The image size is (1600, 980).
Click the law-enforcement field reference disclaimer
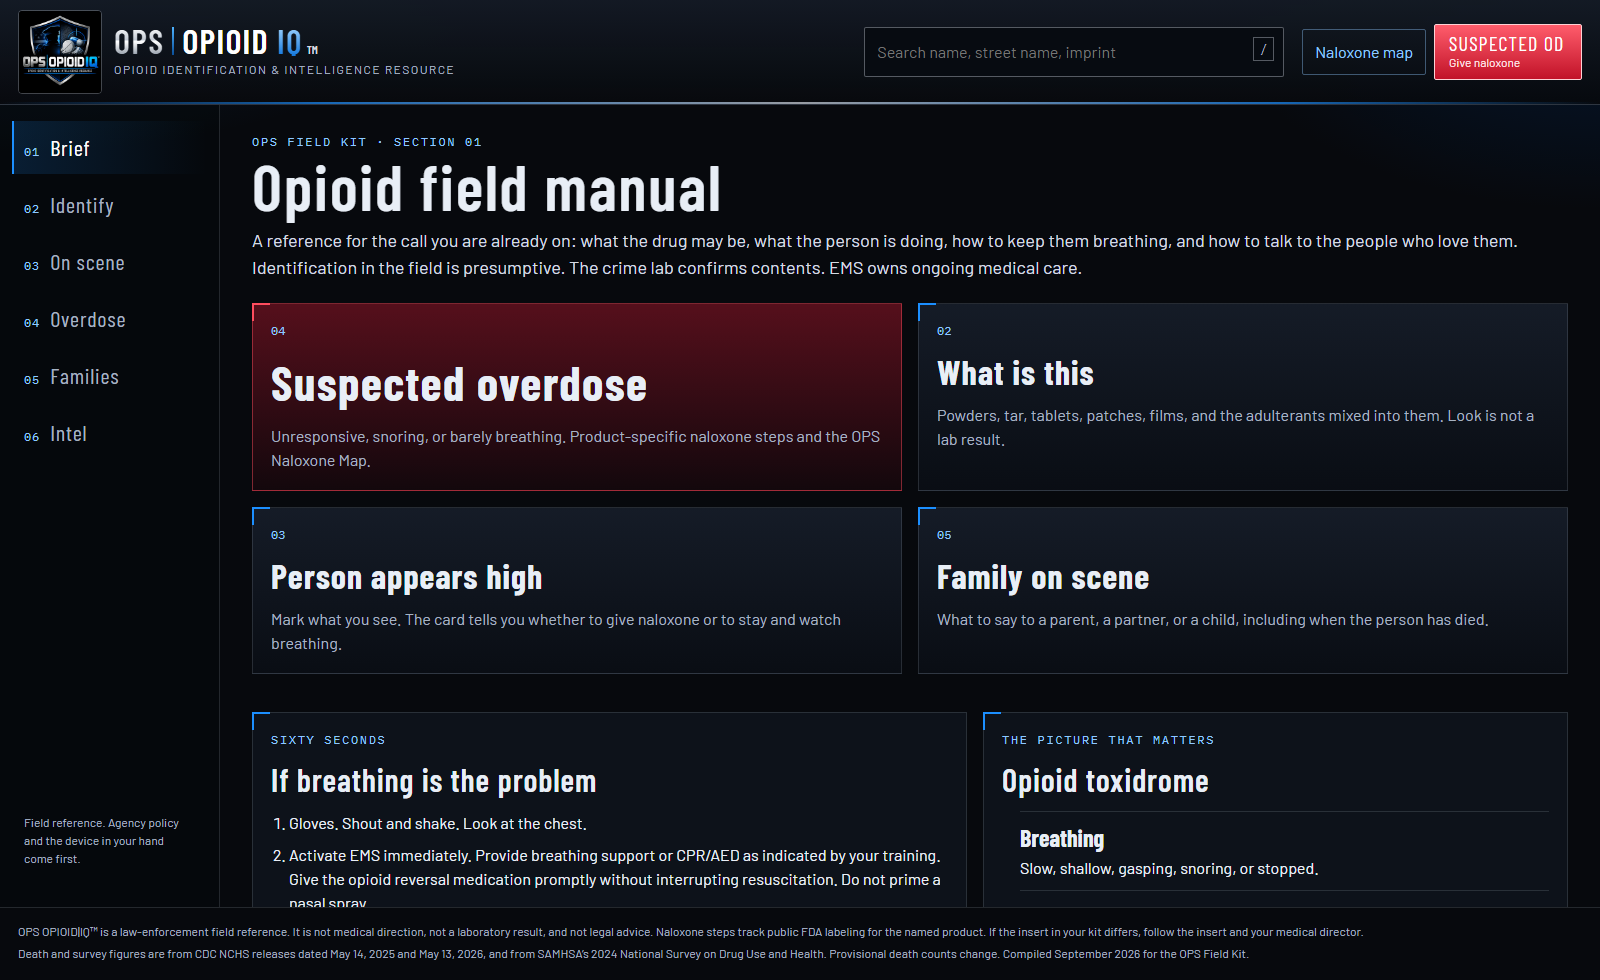pos(690,932)
